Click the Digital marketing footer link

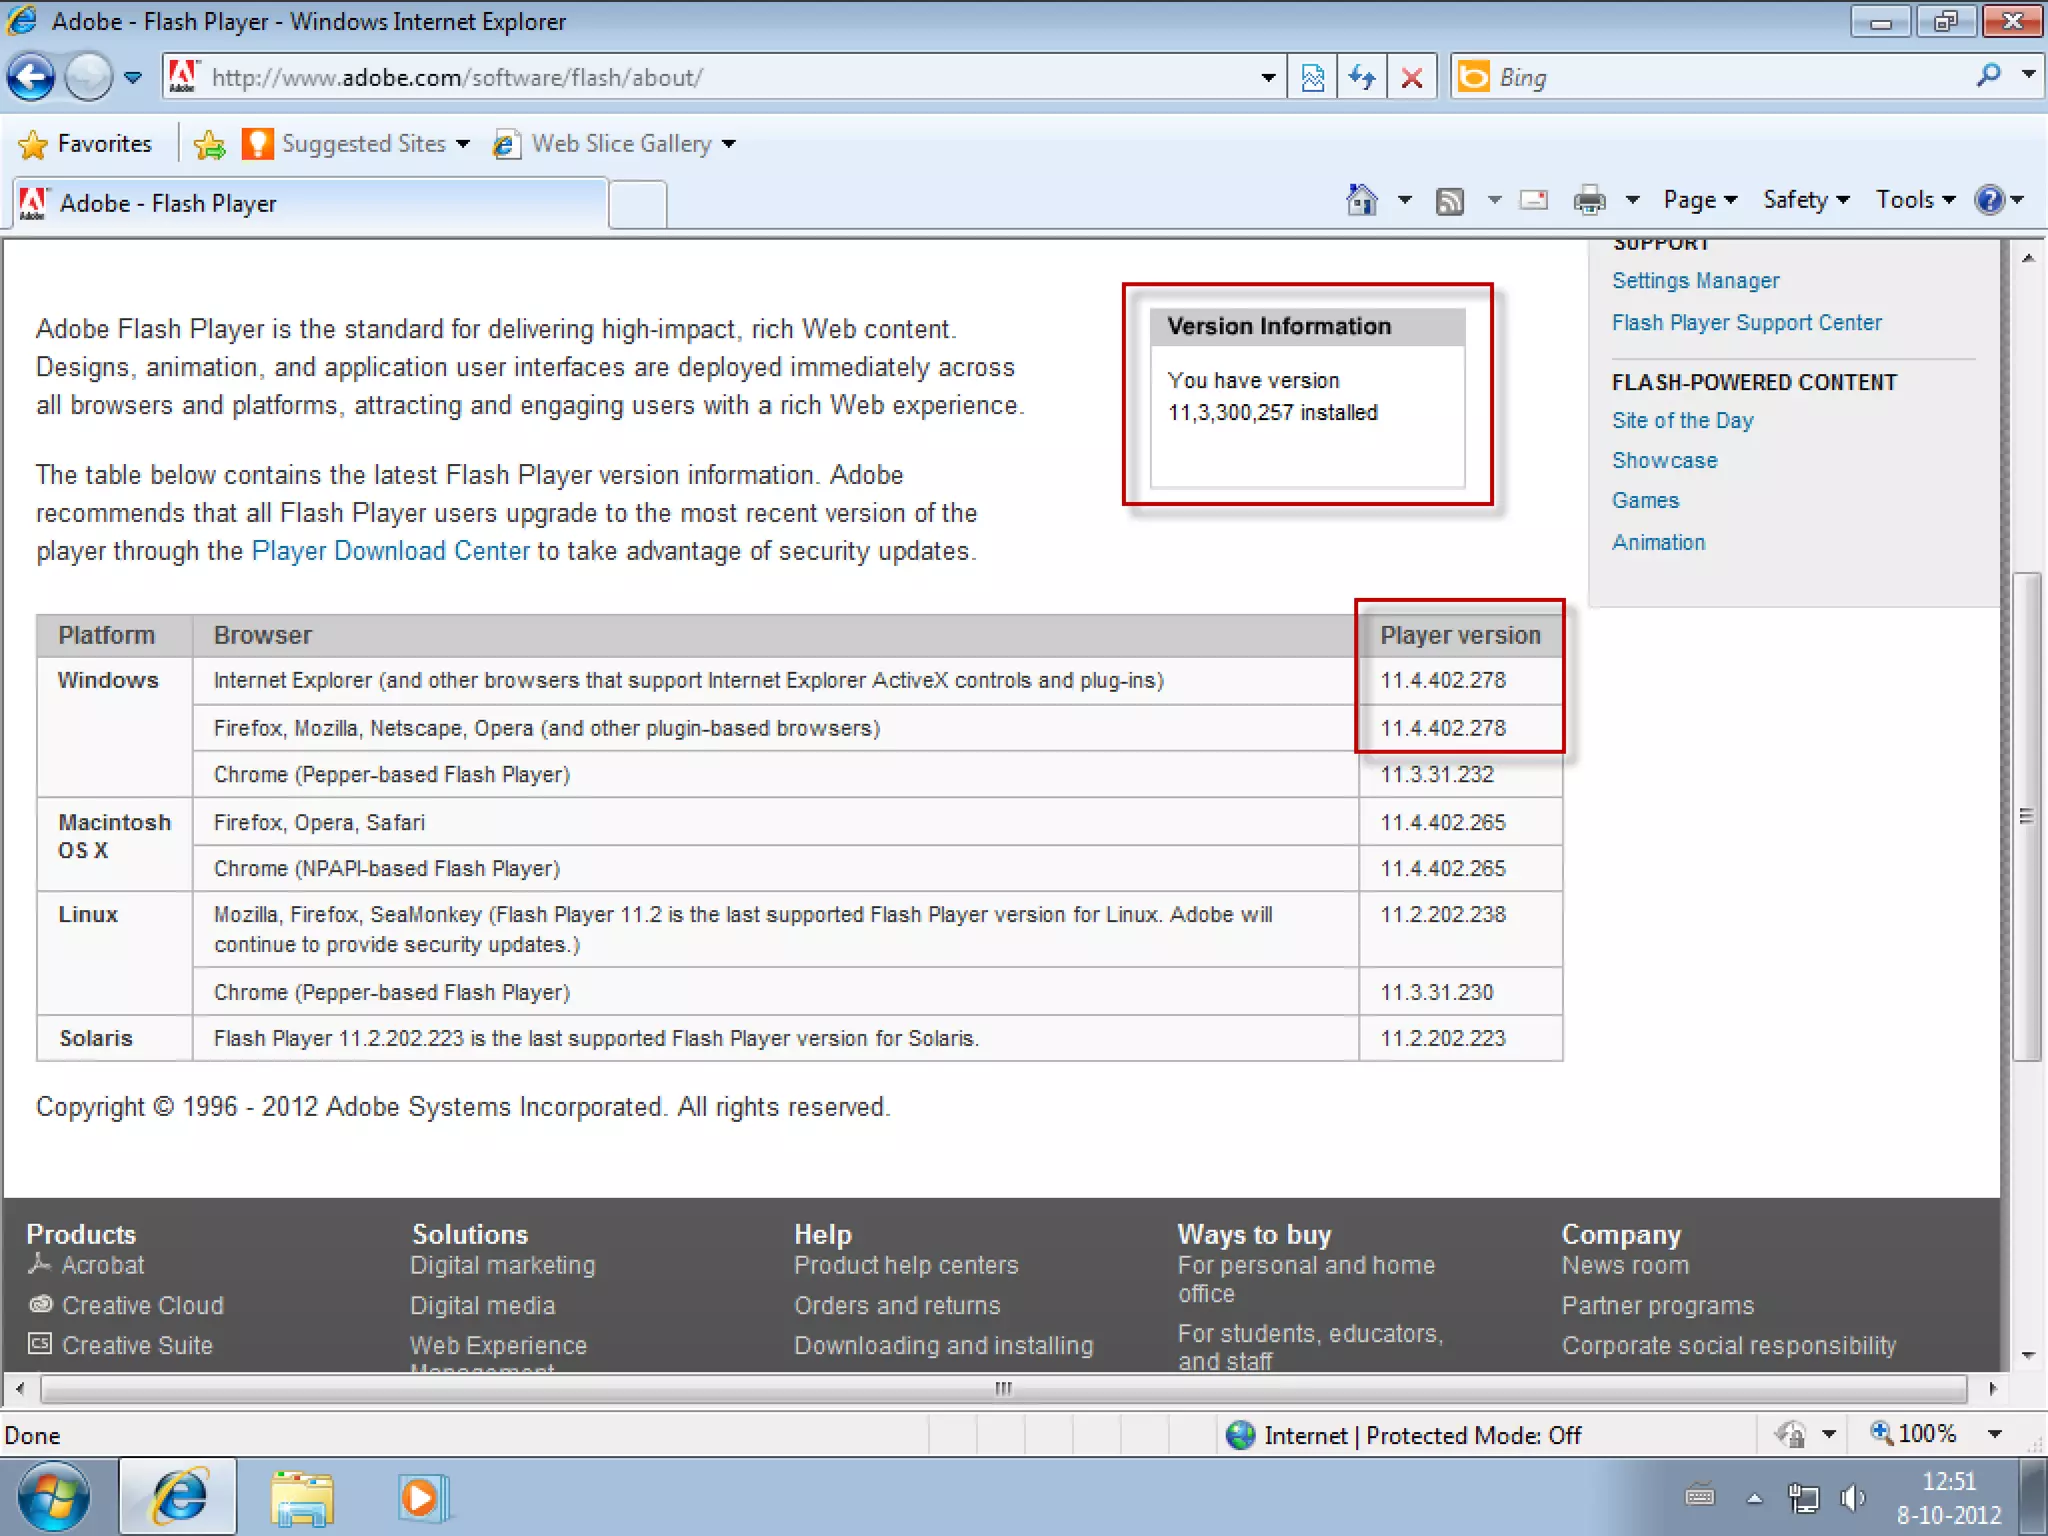coord(502,1266)
